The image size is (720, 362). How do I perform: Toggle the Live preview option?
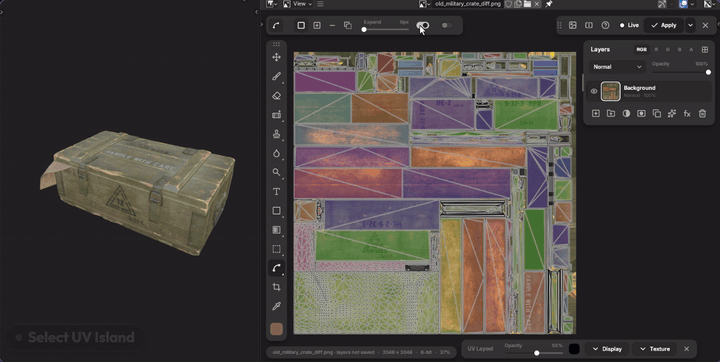tap(629, 25)
